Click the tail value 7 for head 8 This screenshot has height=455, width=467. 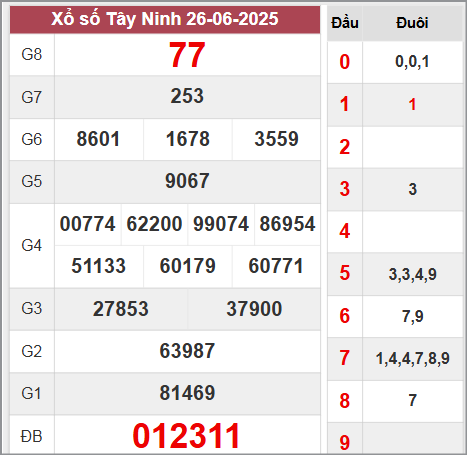(x=413, y=400)
